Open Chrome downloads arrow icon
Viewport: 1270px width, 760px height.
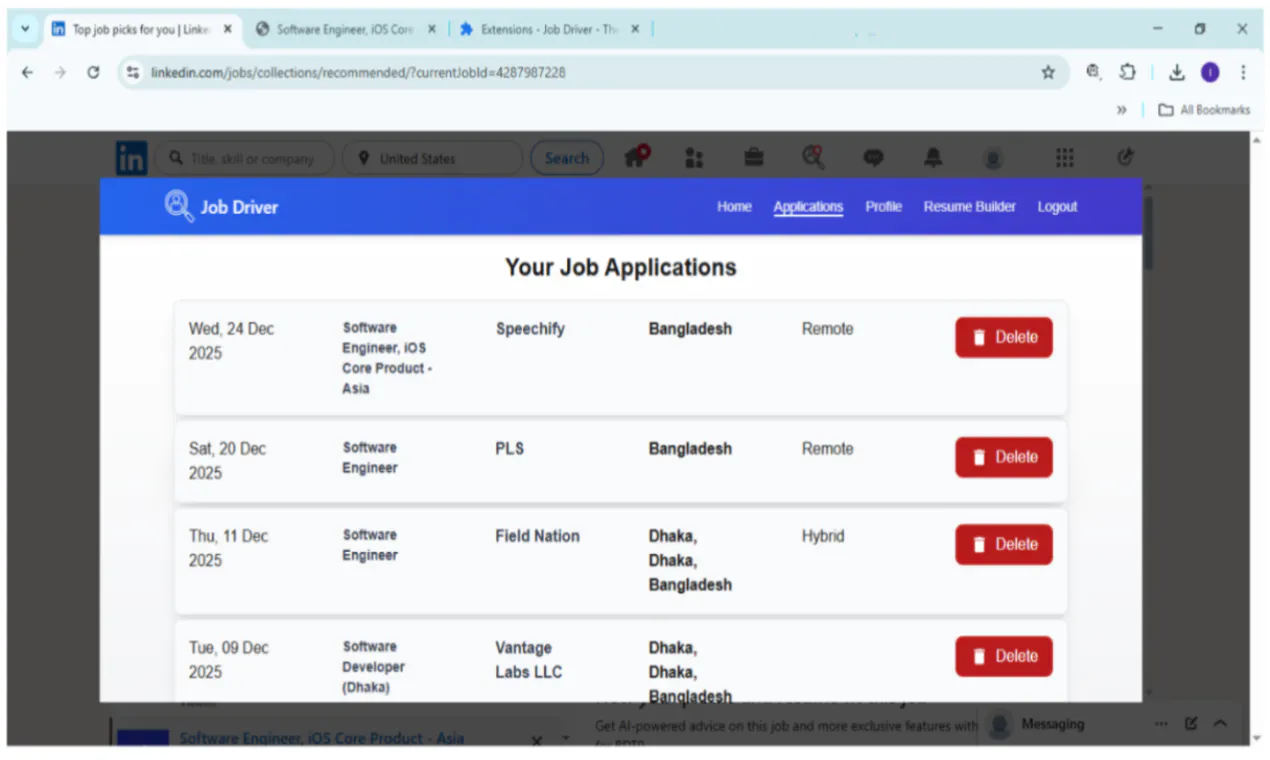(1177, 72)
